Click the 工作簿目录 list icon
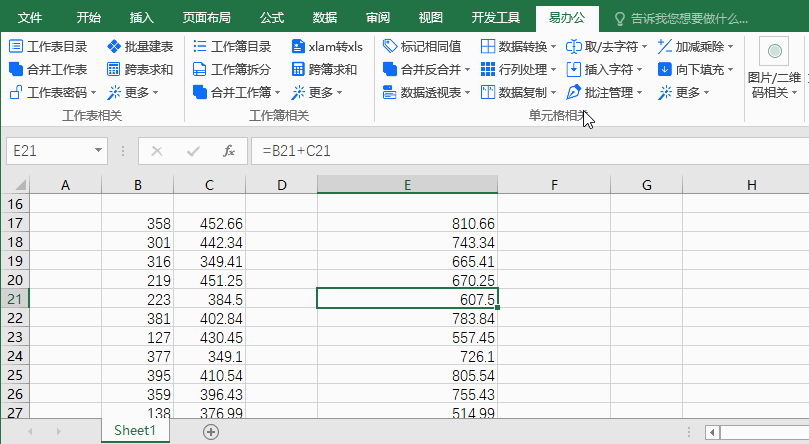This screenshot has width=809, height=444. 200,46
